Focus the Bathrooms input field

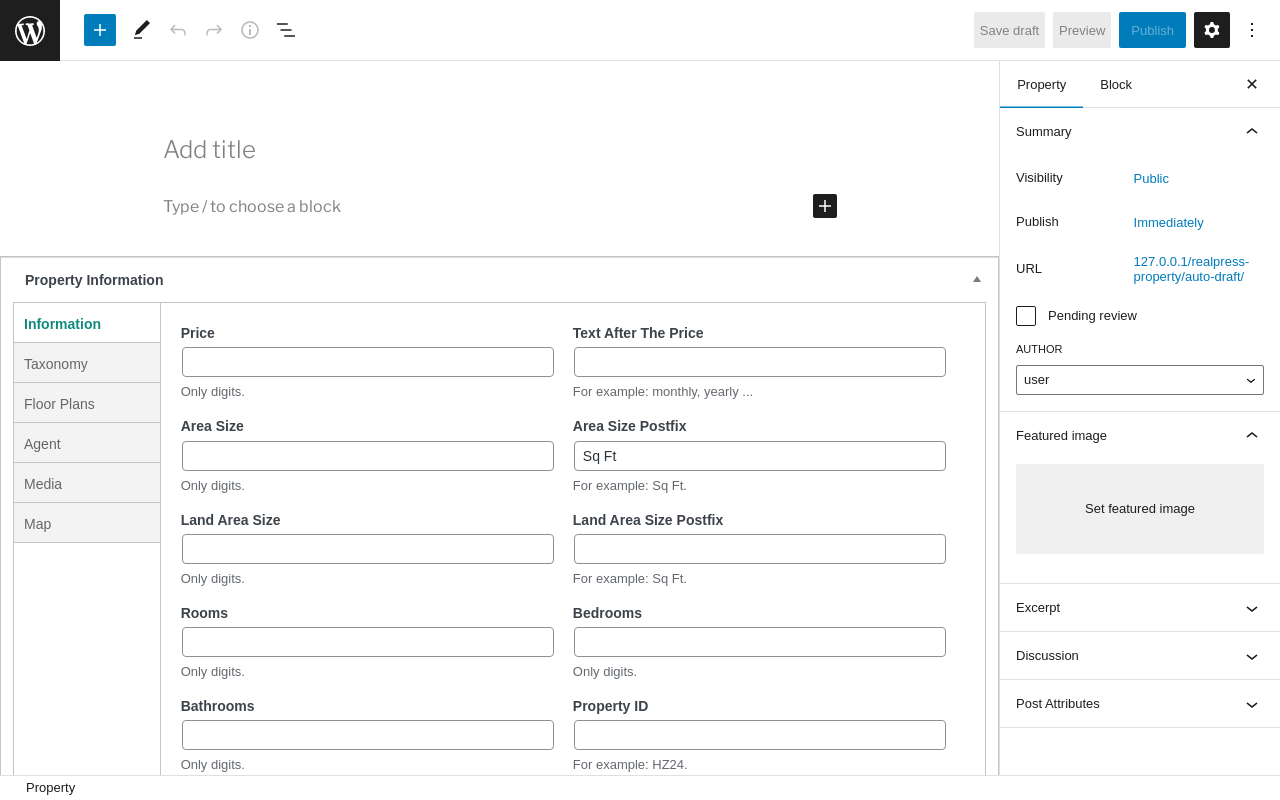(368, 735)
